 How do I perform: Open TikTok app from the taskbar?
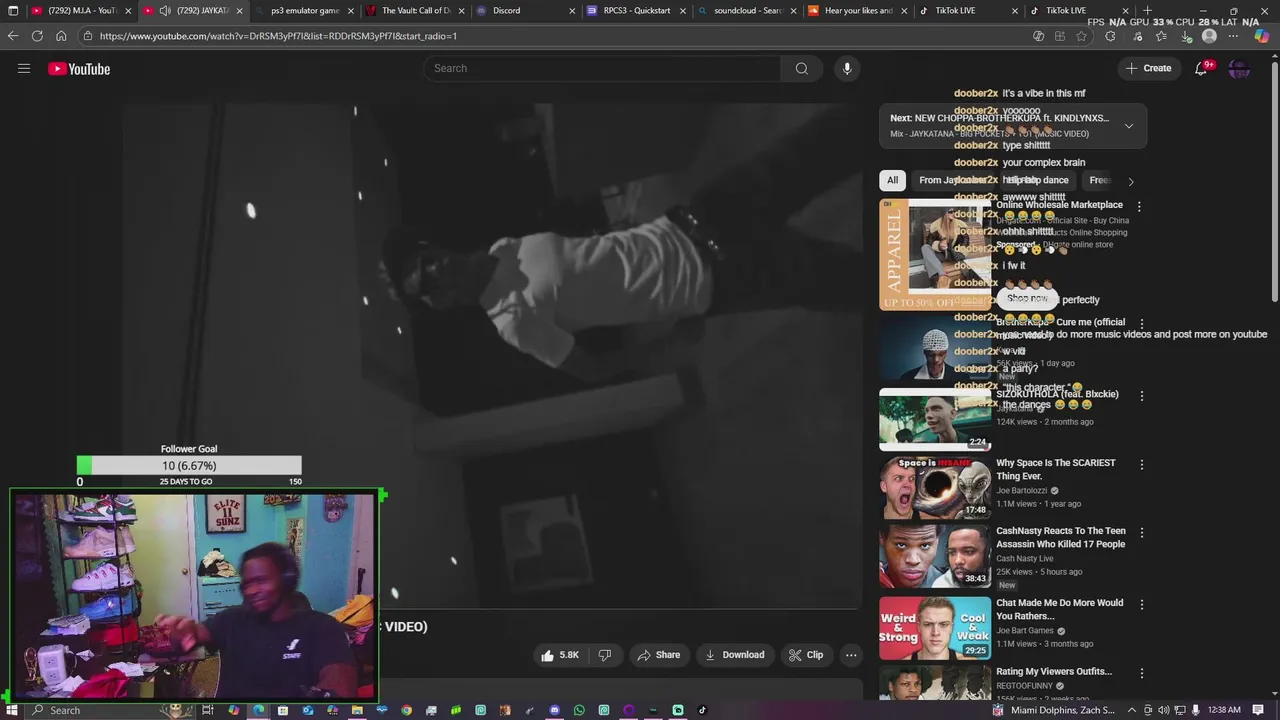coord(702,710)
